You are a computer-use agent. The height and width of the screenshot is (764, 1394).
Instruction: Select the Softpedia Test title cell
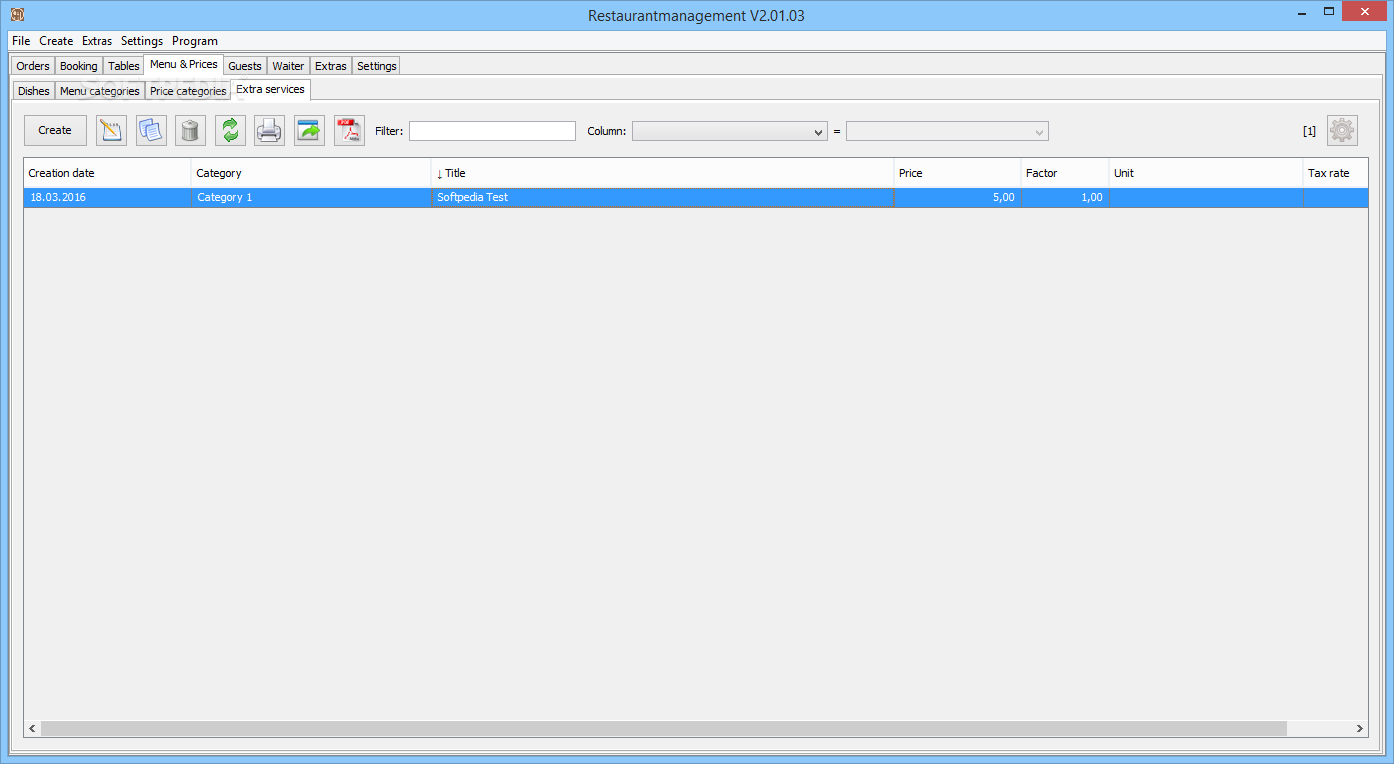(x=663, y=198)
